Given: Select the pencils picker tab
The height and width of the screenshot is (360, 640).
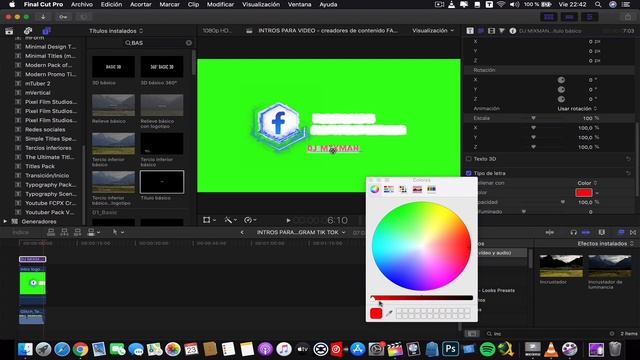Looking at the screenshot, I should pyautogui.click(x=431, y=189).
